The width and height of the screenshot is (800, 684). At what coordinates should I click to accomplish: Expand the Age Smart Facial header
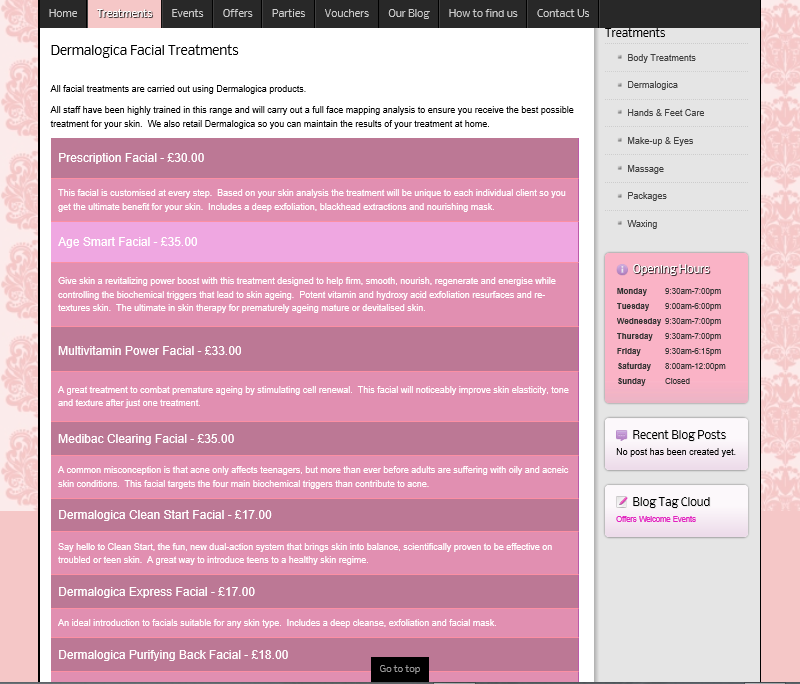click(314, 242)
